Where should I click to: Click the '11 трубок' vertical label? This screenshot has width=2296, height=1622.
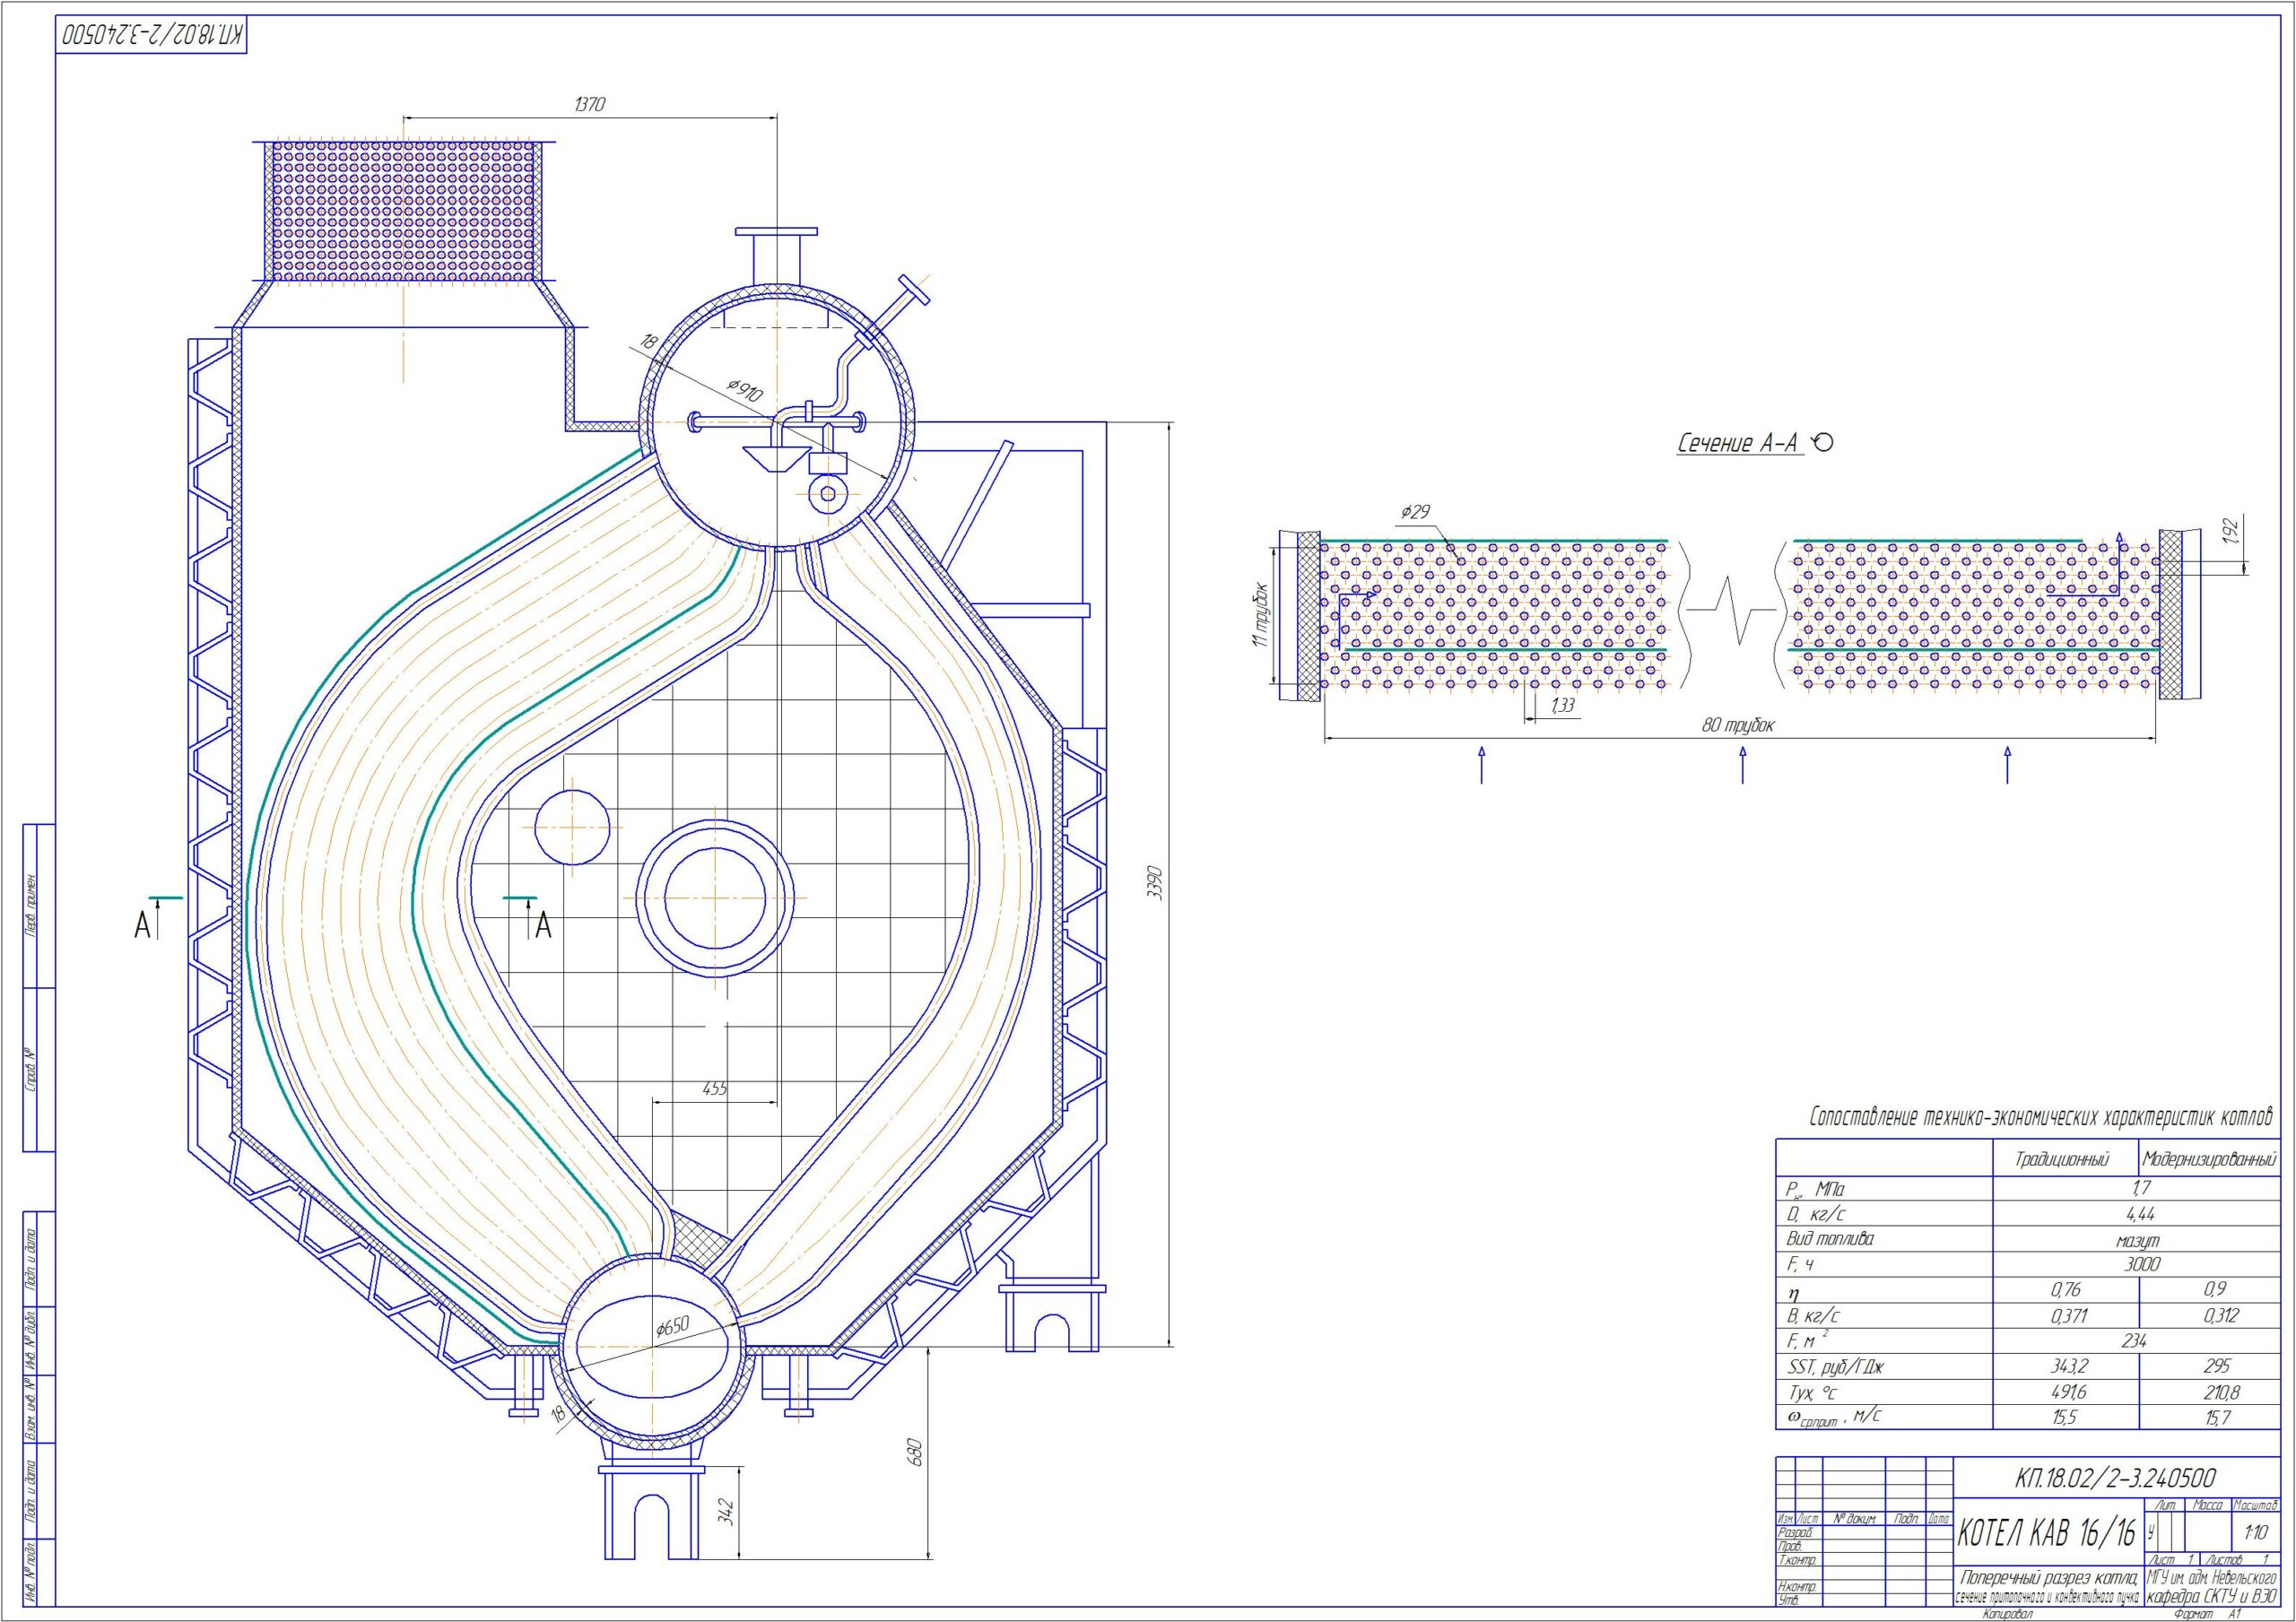pyautogui.click(x=1259, y=615)
